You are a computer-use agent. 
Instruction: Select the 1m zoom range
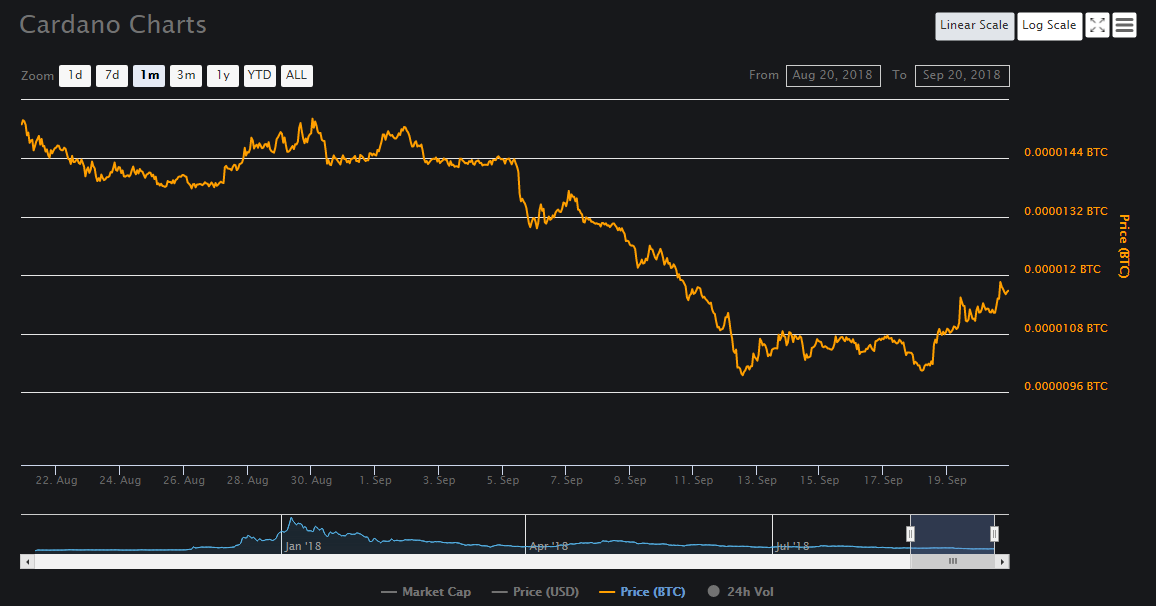point(149,75)
